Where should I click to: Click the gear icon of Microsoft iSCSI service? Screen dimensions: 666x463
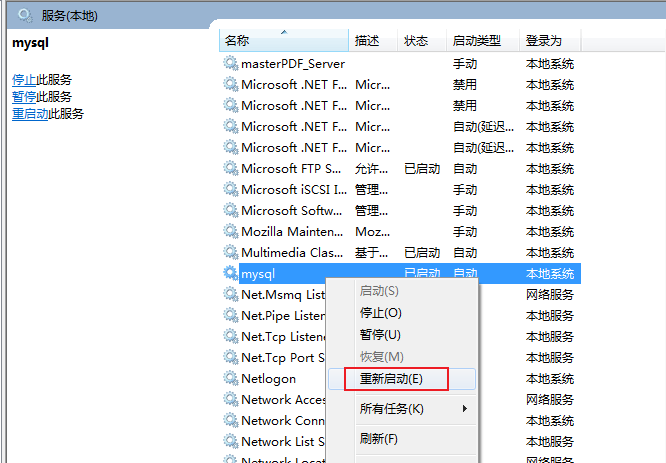tap(231, 189)
